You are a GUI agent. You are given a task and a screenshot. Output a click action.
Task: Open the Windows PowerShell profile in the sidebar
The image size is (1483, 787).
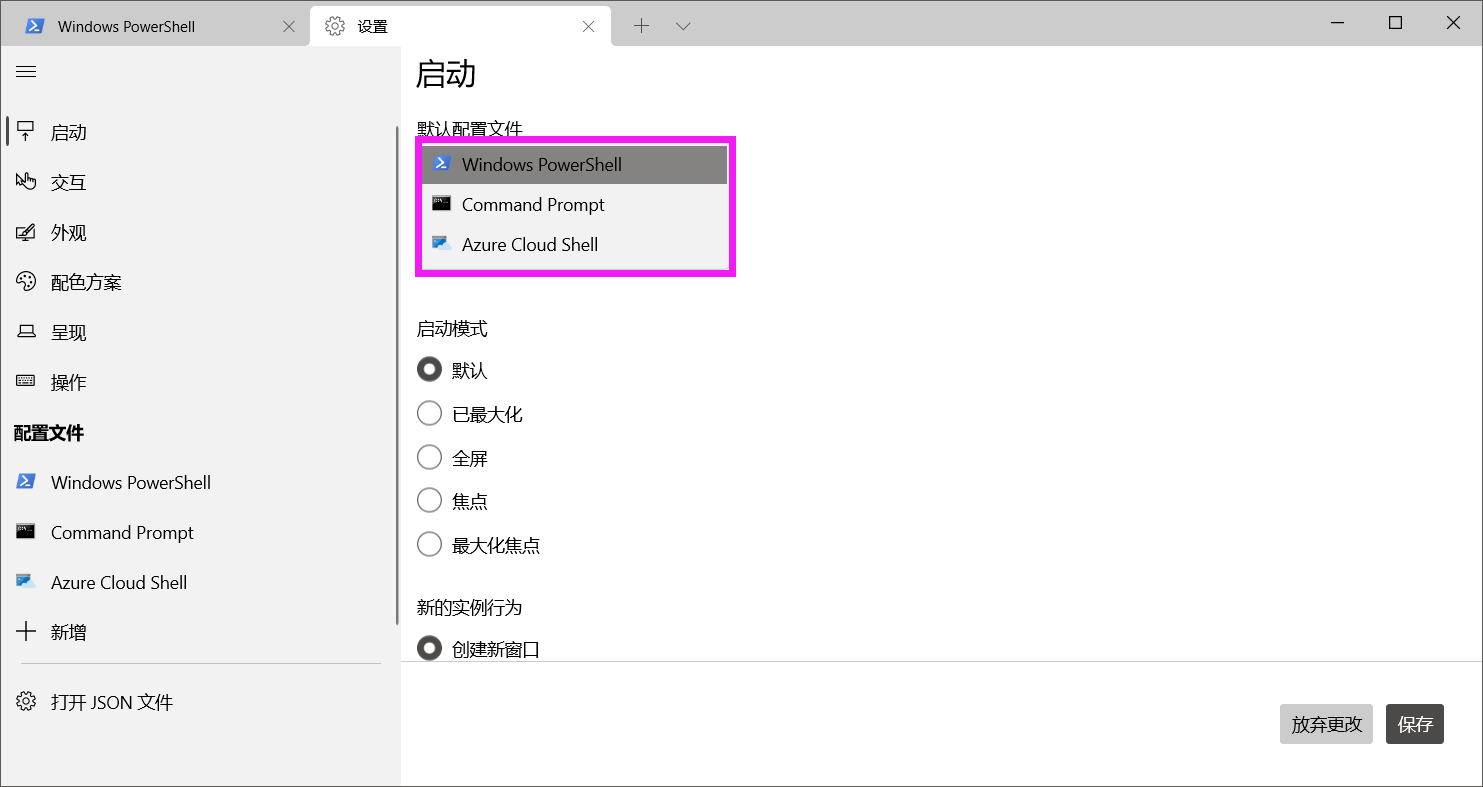[200, 482]
